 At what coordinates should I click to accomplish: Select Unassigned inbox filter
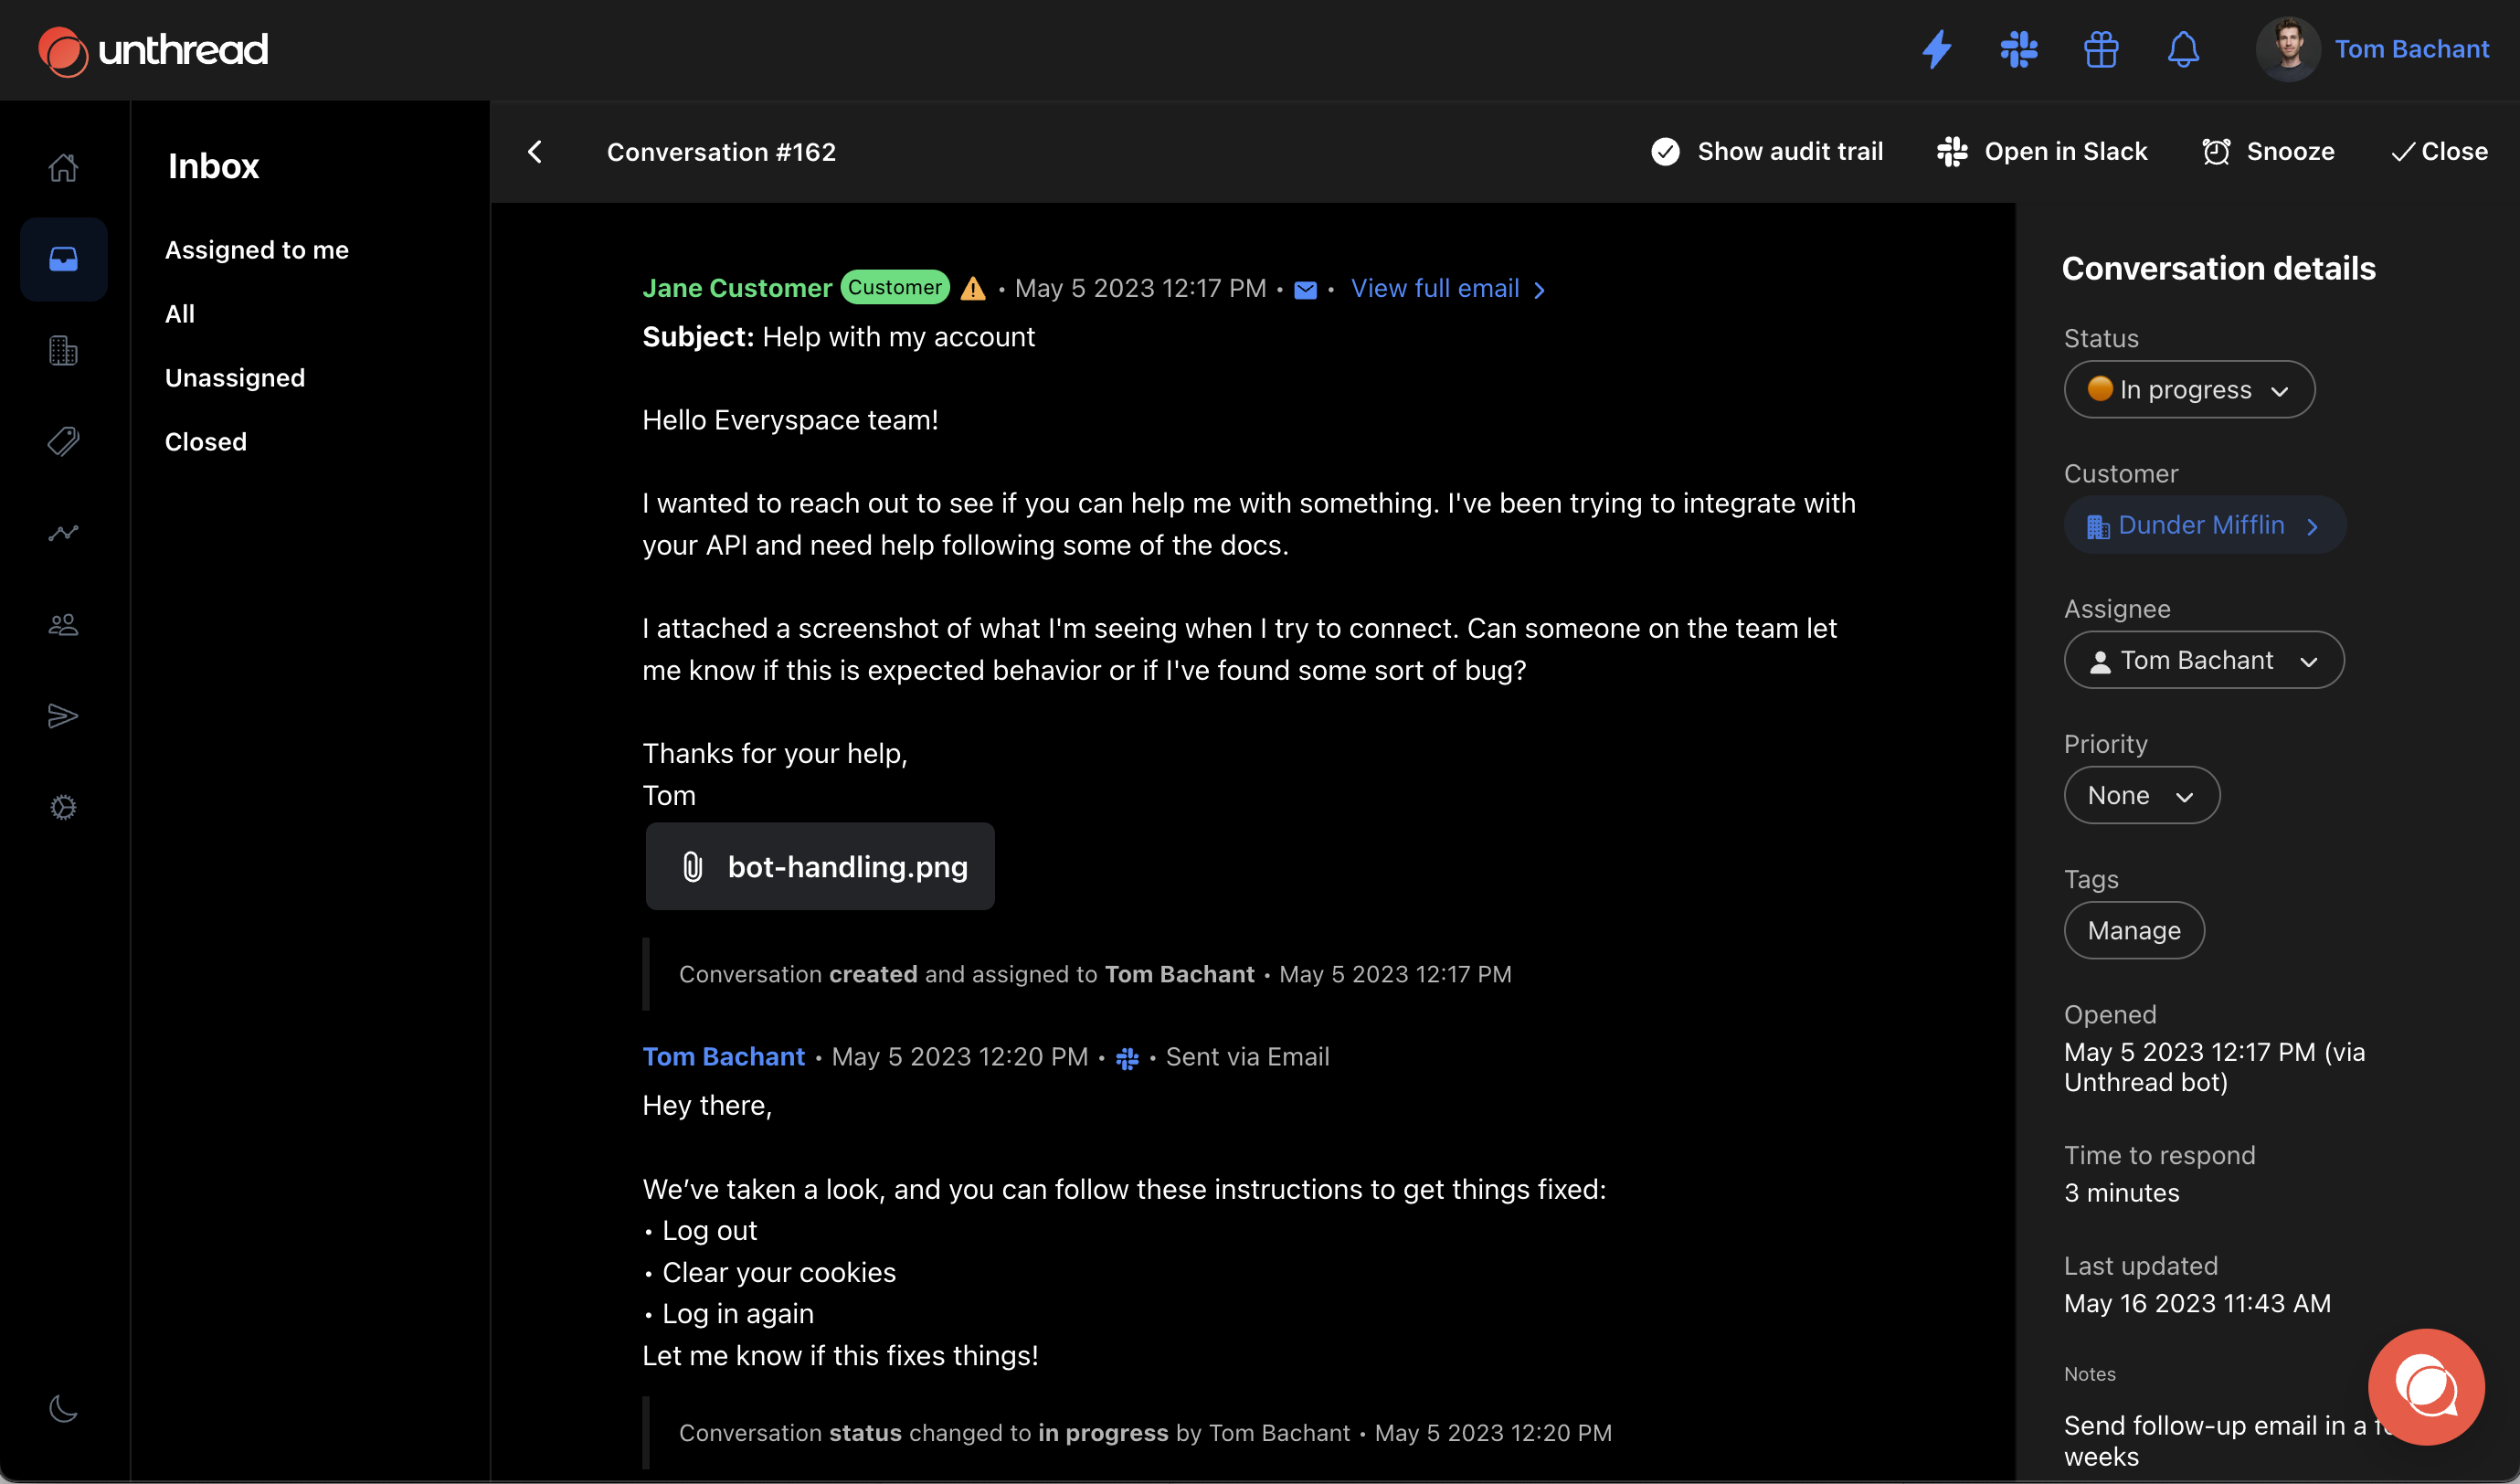235,378
